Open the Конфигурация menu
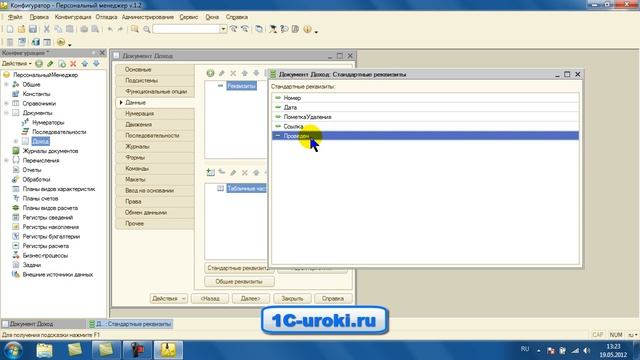Viewport: 640px width, 360px height. (73, 17)
